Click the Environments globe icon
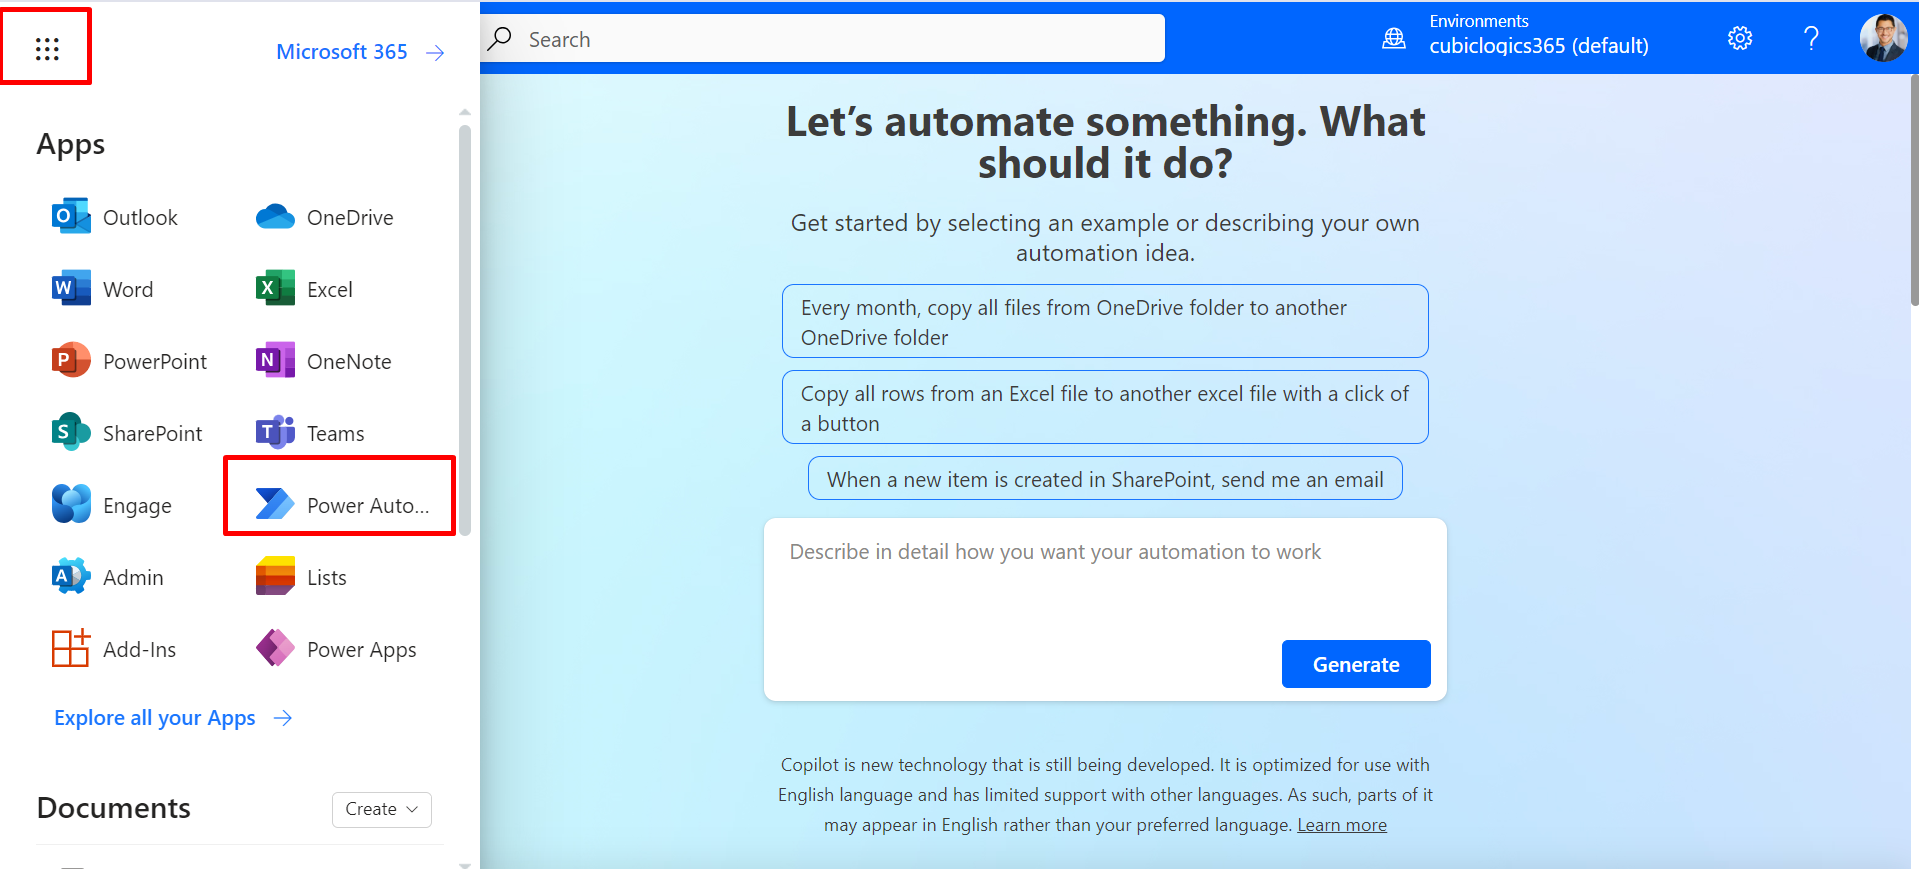 pos(1394,39)
